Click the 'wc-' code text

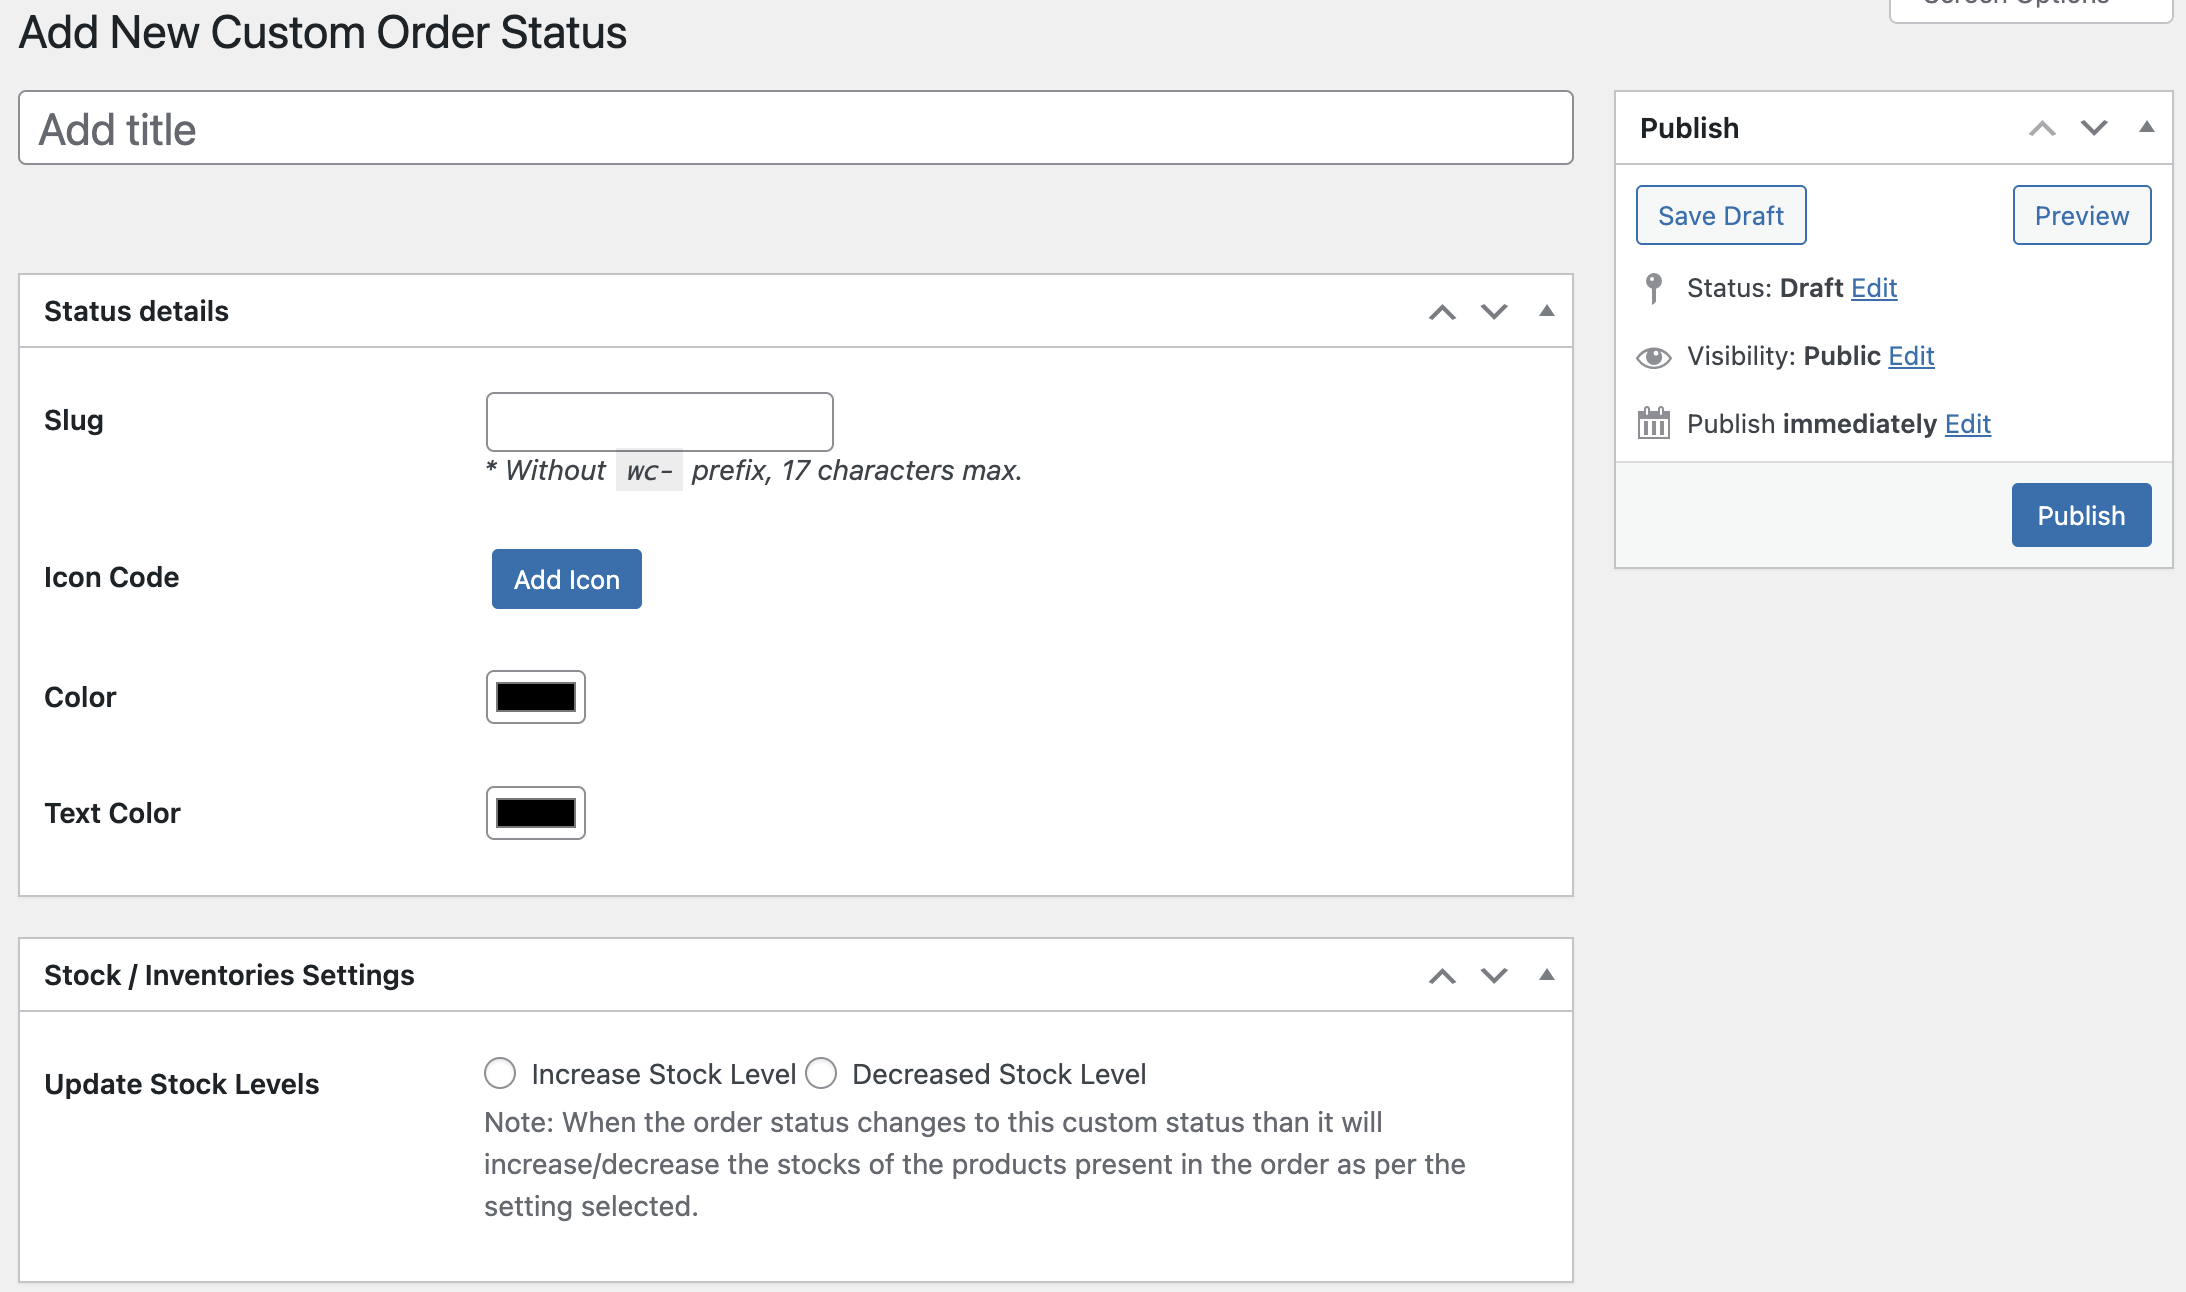coord(649,471)
